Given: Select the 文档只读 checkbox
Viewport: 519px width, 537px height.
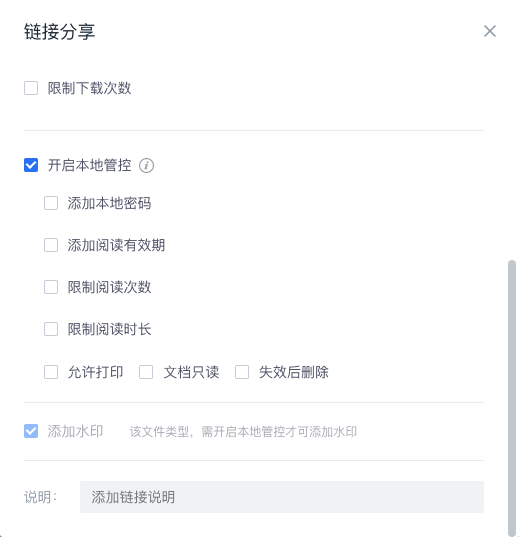Looking at the screenshot, I should coord(146,372).
